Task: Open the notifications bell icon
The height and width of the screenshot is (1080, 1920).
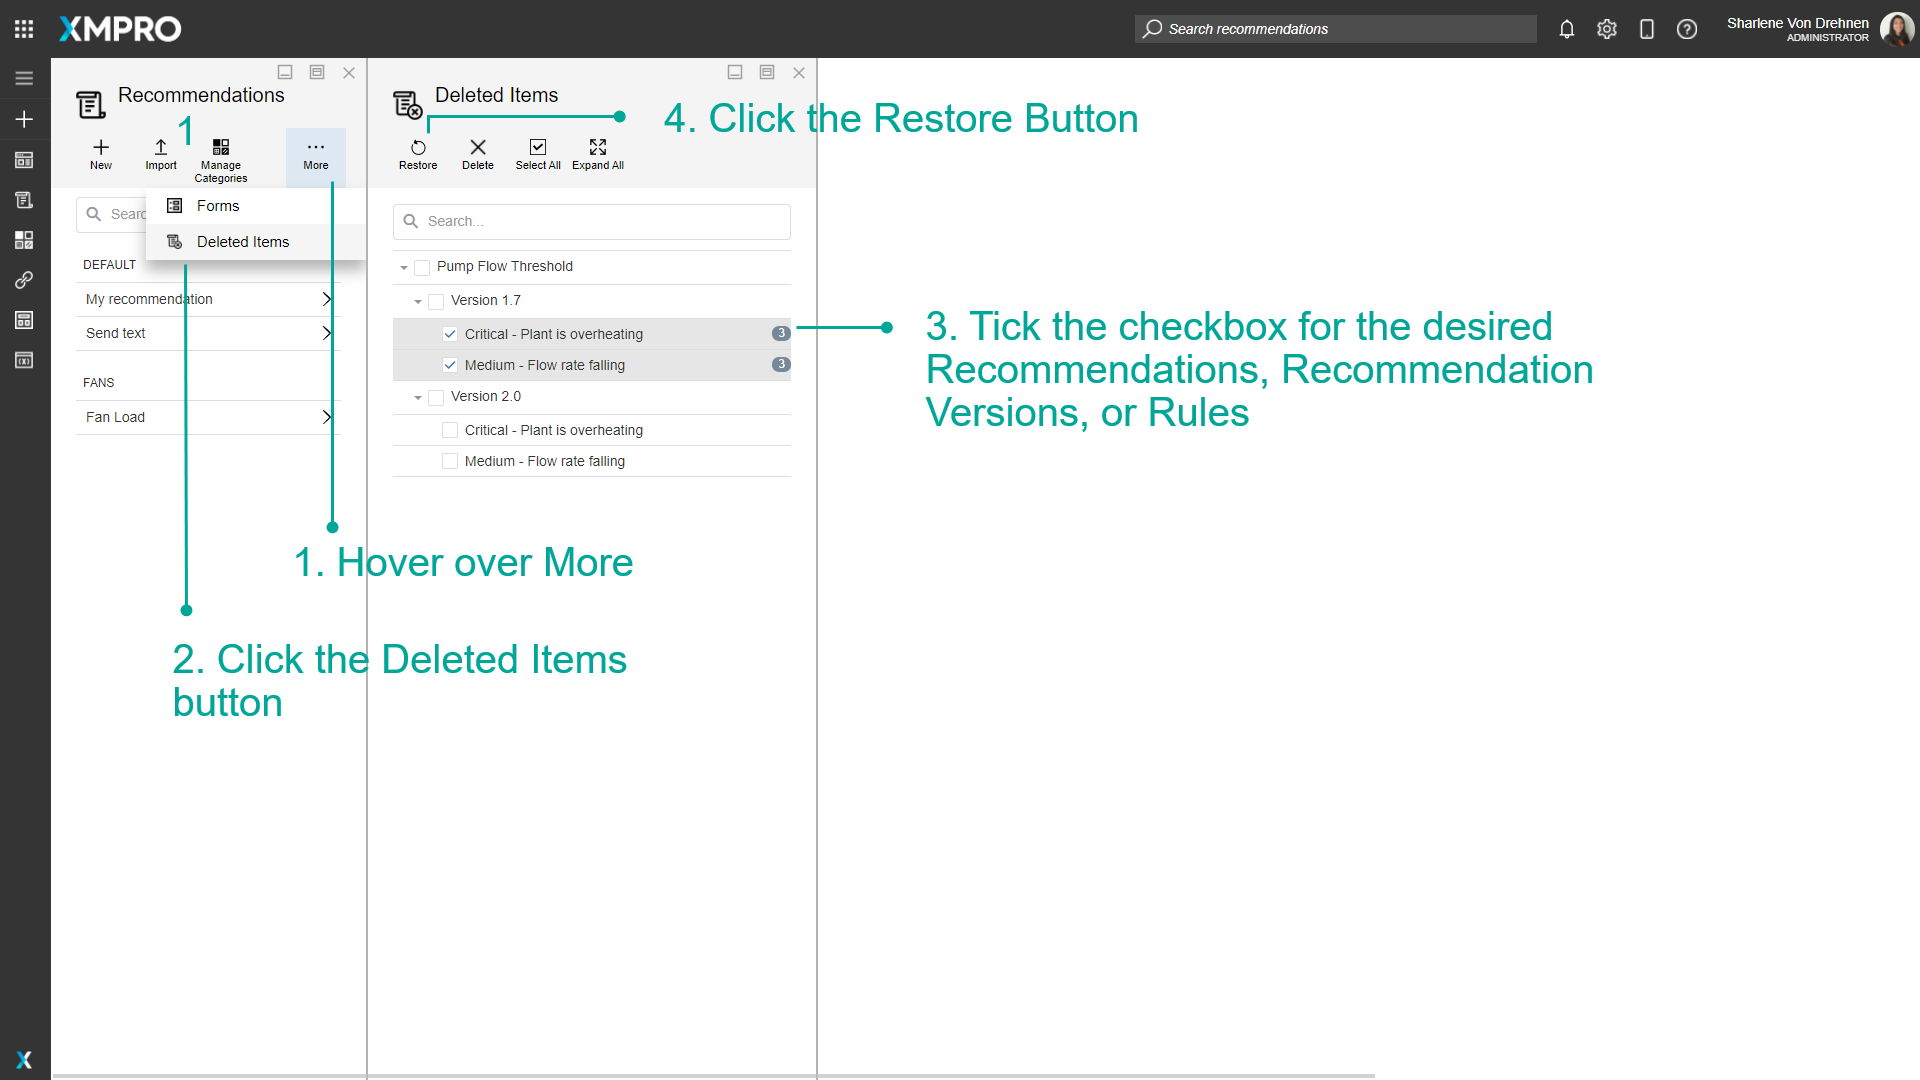Action: tap(1566, 29)
